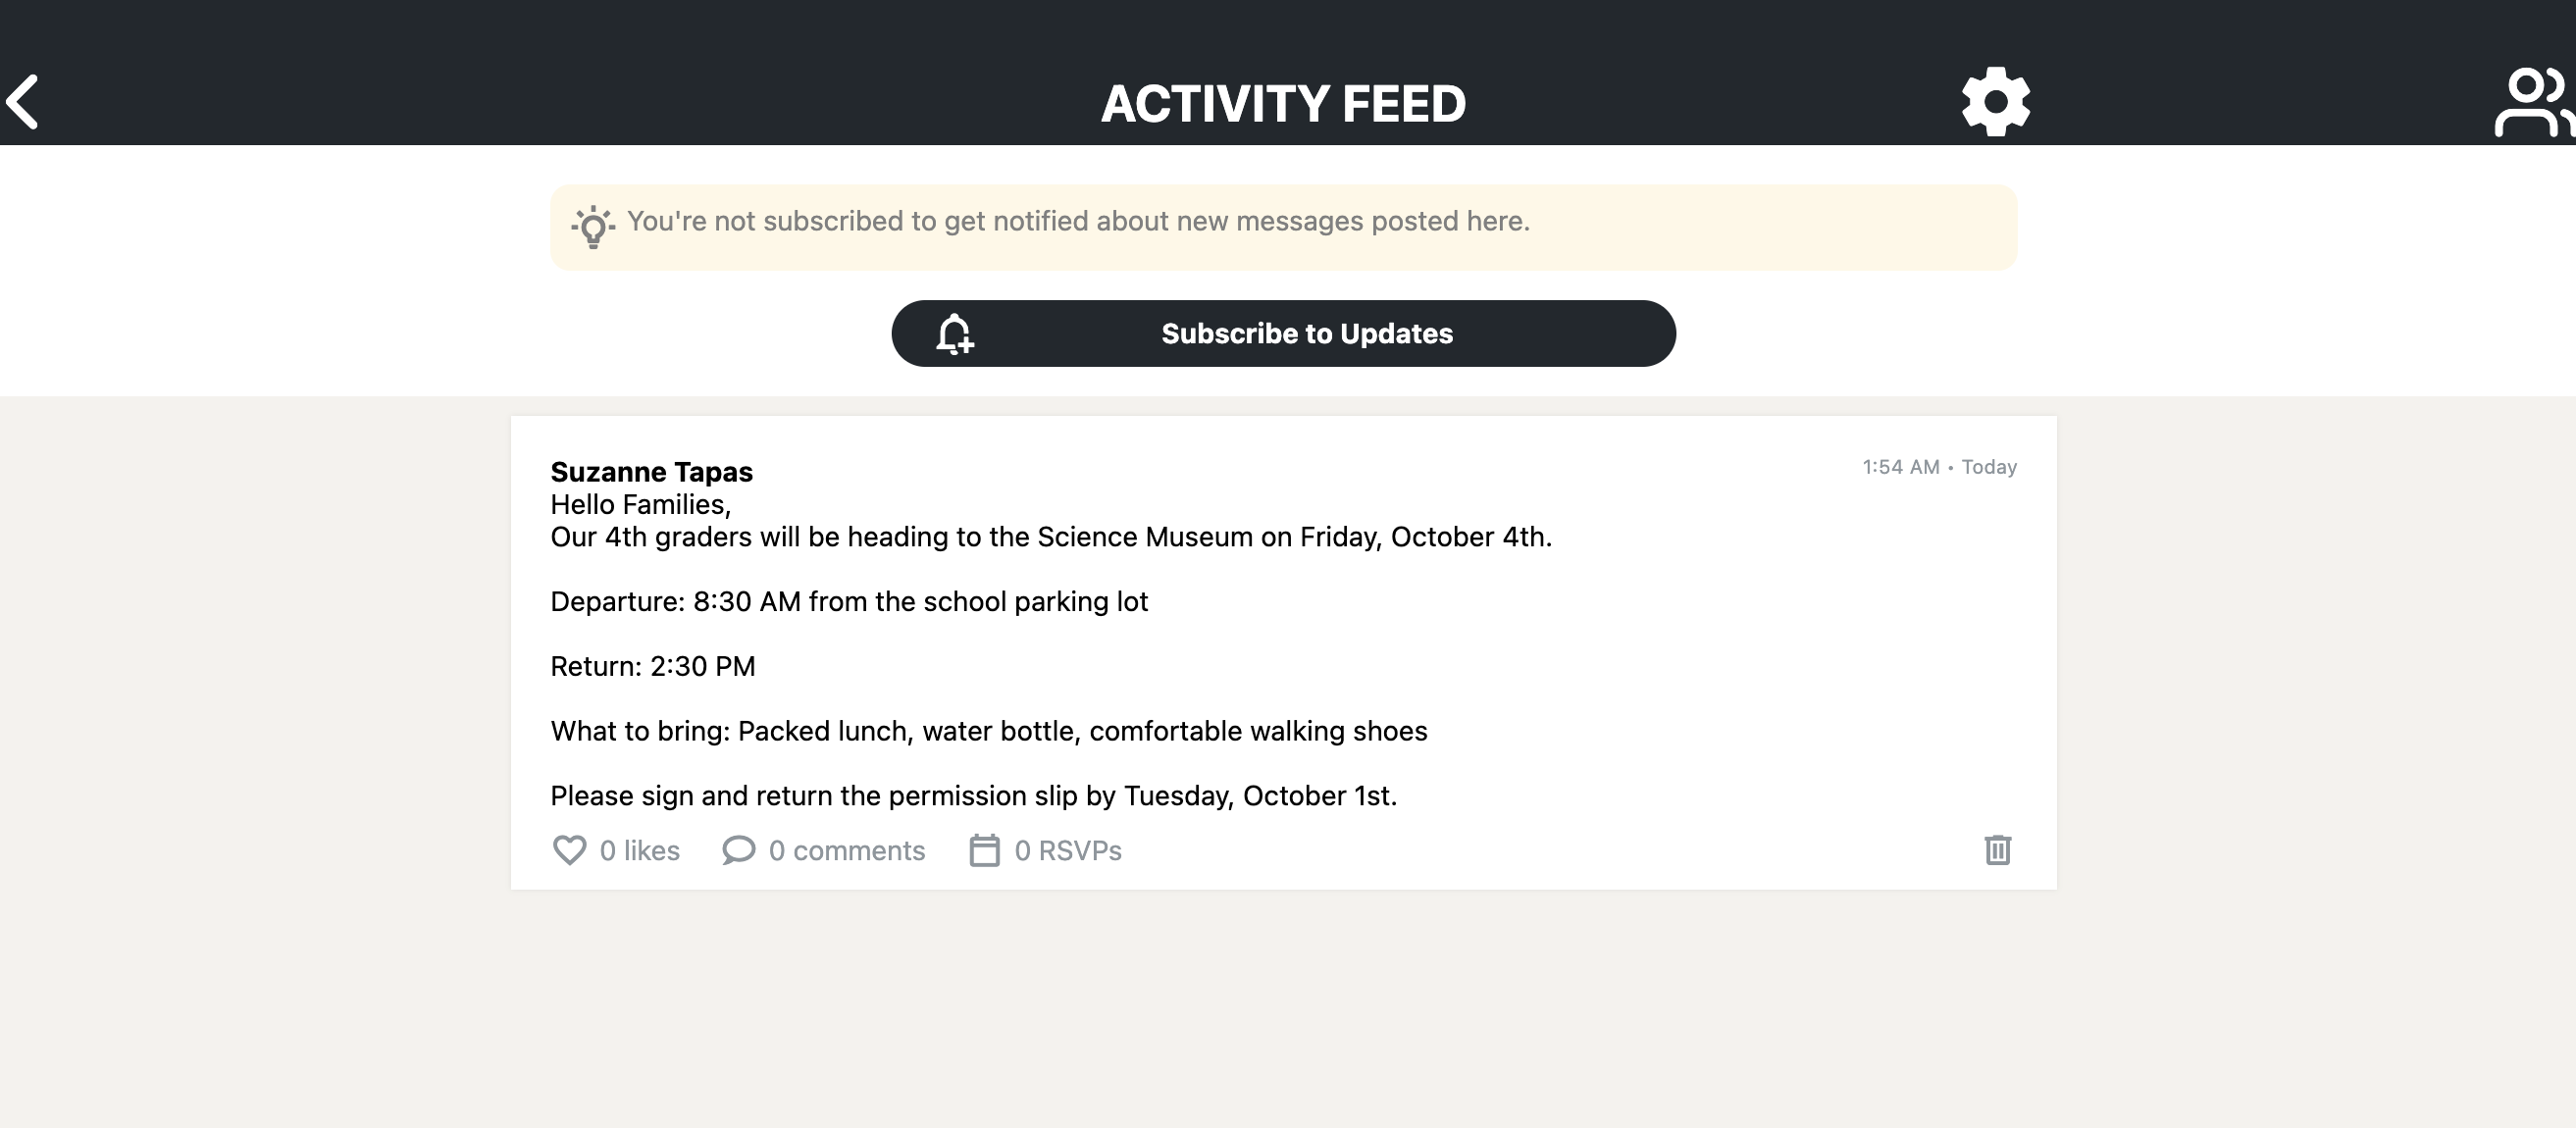This screenshot has width=2576, height=1128.
Task: Click the "What to bring" line
Action: (x=988, y=731)
